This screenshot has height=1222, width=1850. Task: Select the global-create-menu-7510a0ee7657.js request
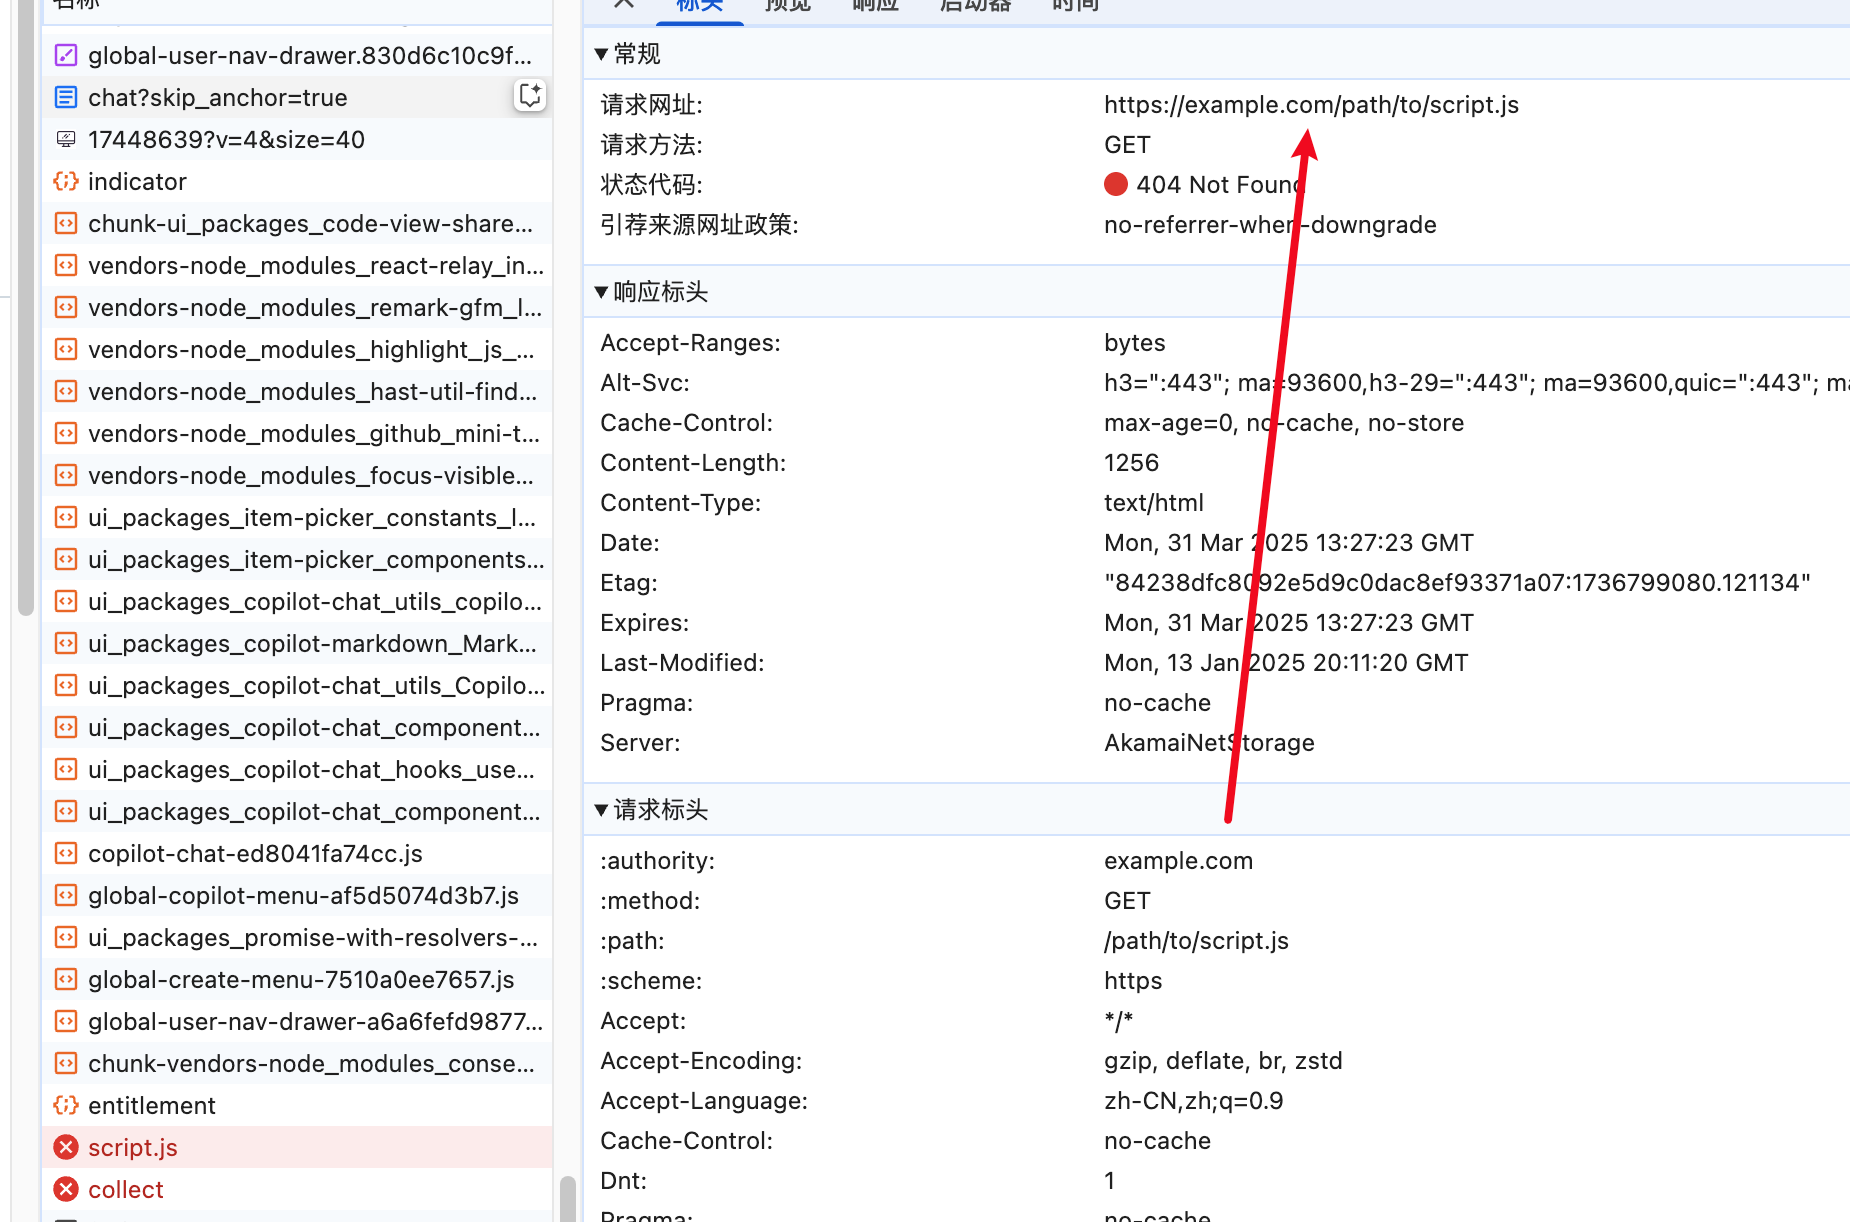pos(301,979)
